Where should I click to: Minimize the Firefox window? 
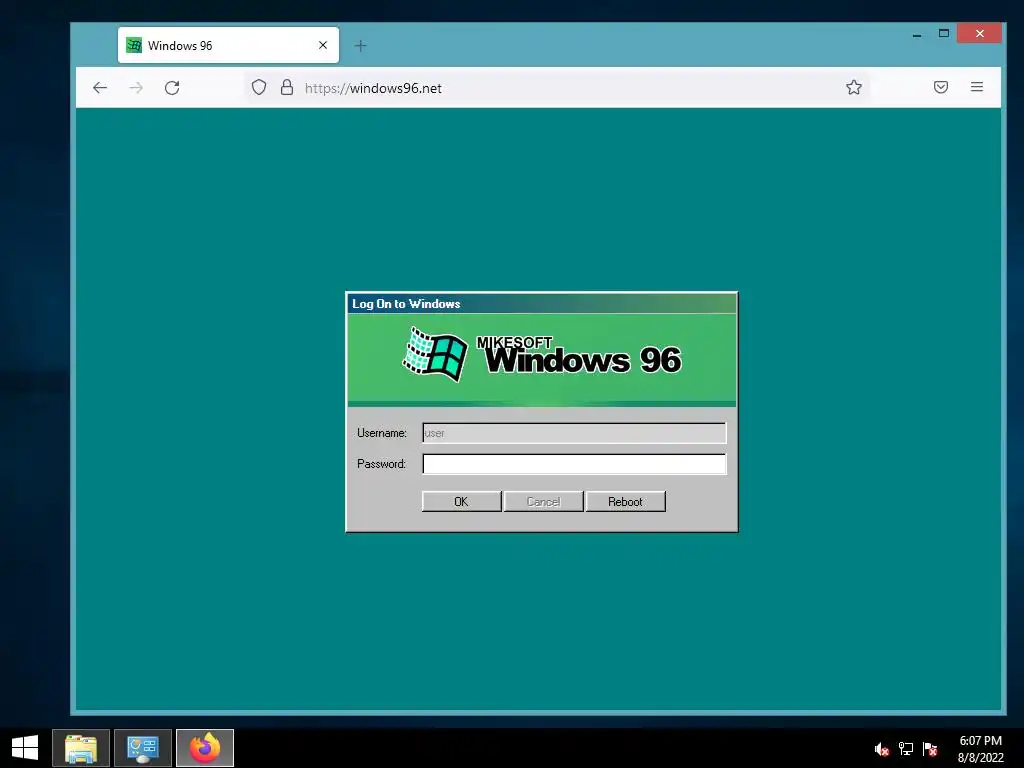[917, 33]
